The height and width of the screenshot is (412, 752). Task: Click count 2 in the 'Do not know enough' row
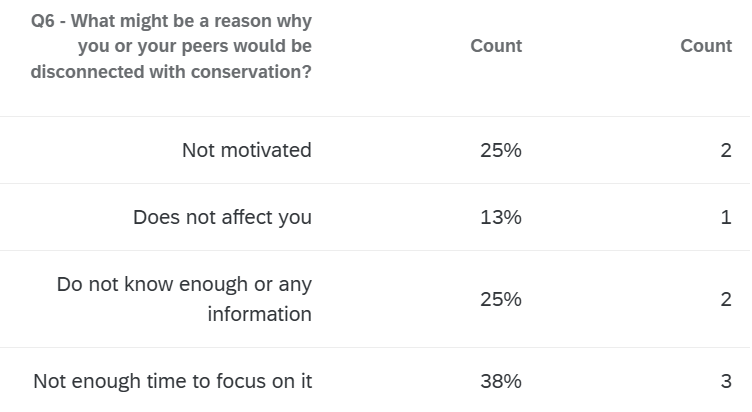click(x=726, y=299)
